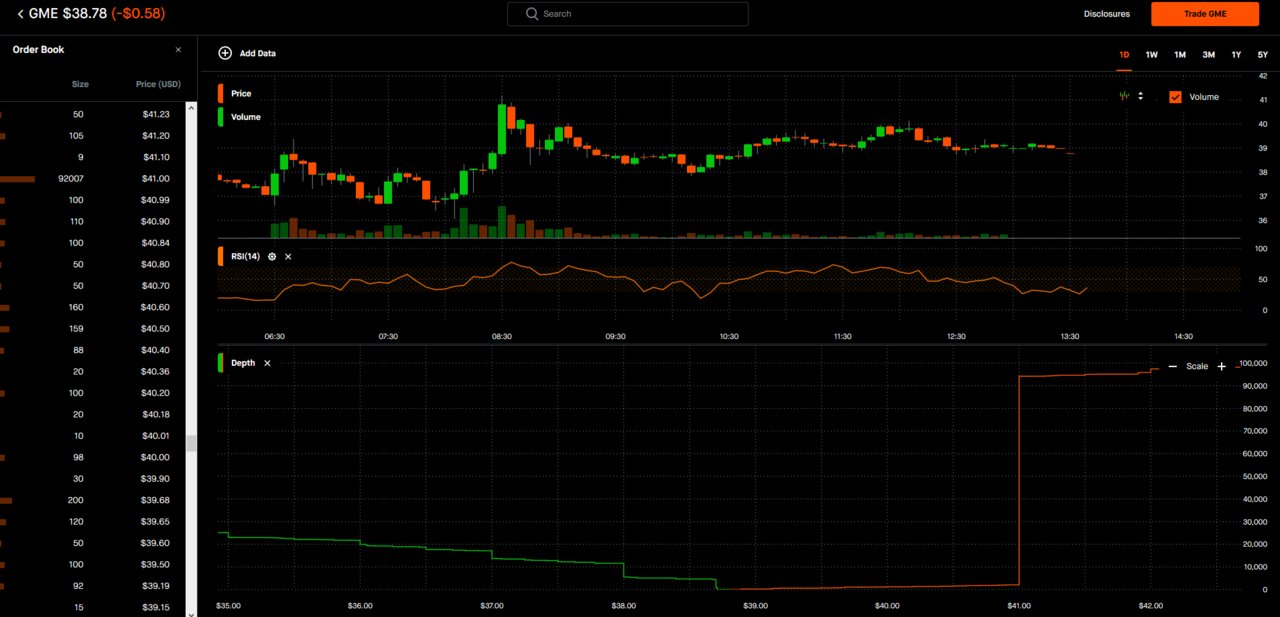Select order book row priced $41.20

click(93, 136)
